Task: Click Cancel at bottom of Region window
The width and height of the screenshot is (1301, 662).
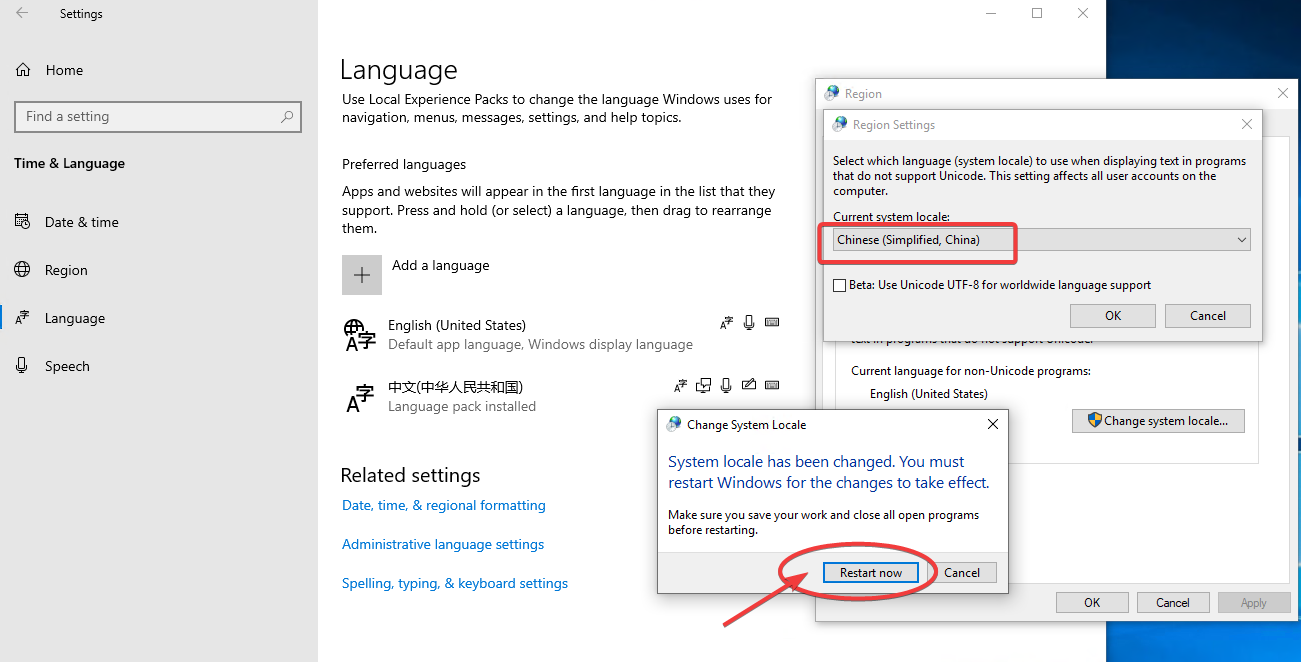Action: 1173,603
